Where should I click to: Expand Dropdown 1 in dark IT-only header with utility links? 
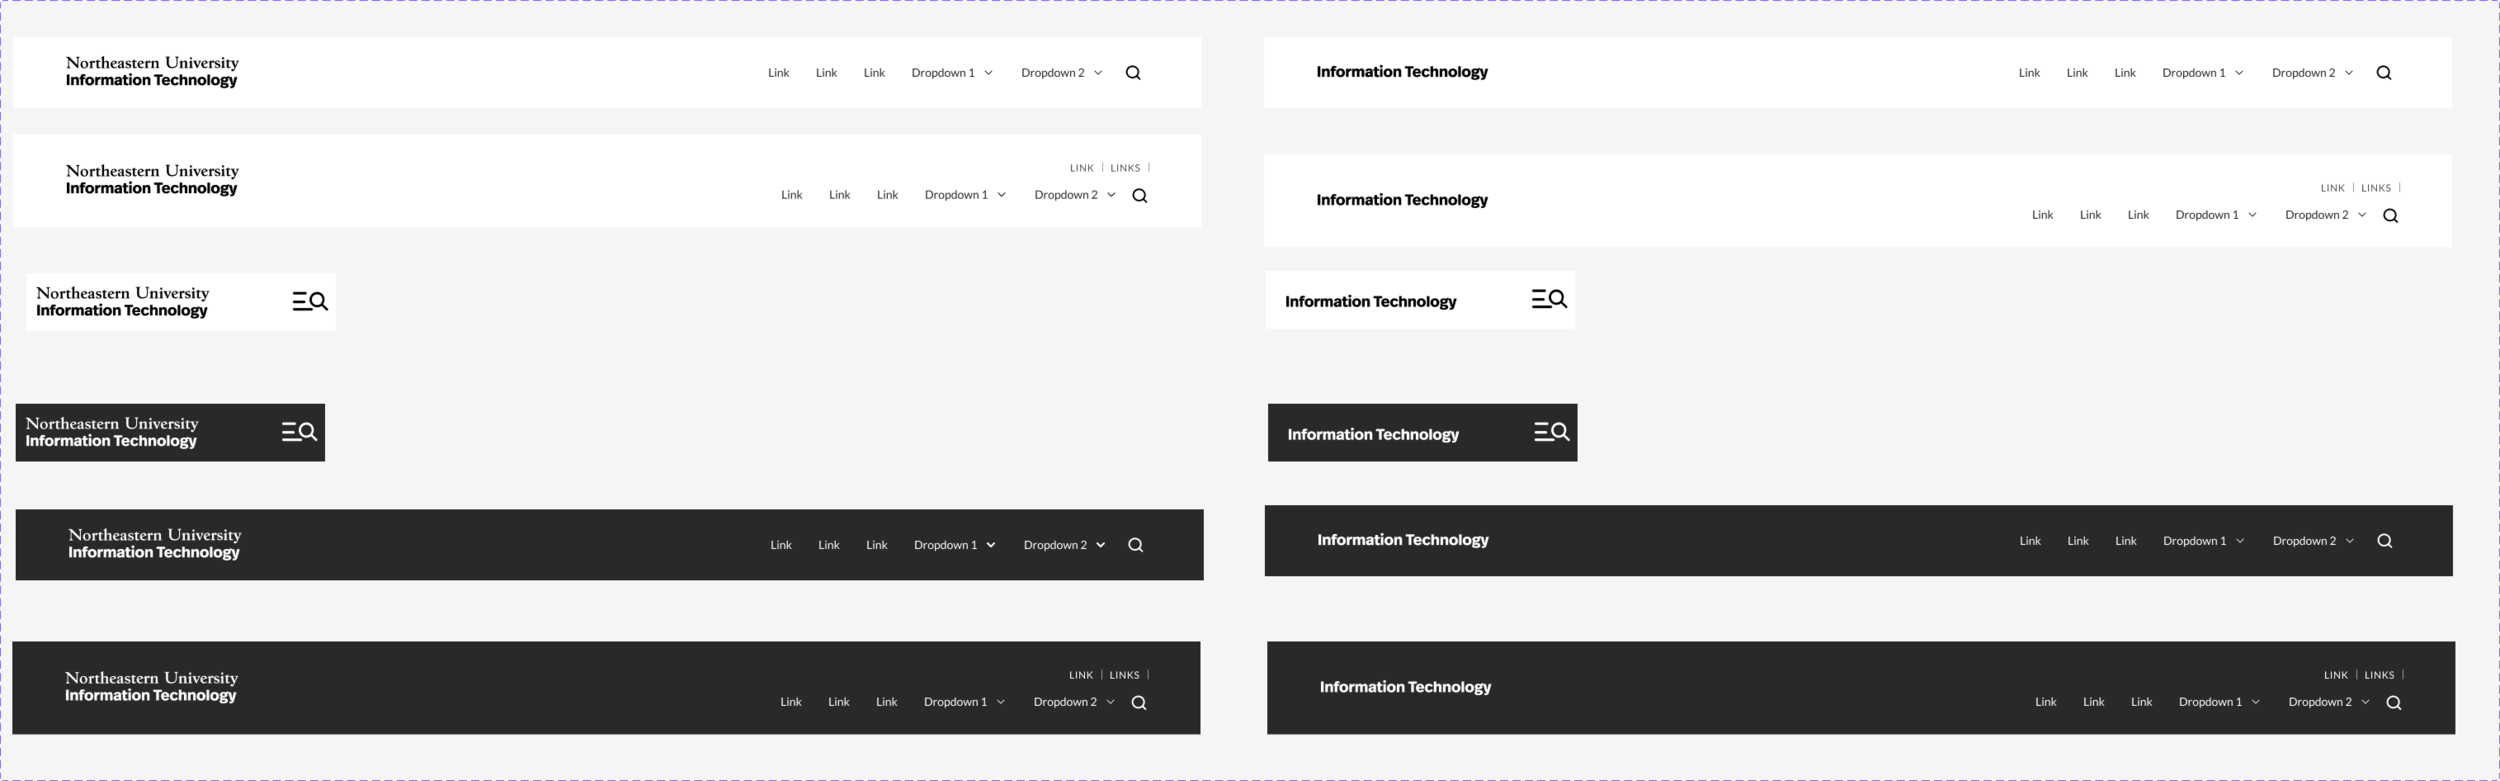(2220, 702)
